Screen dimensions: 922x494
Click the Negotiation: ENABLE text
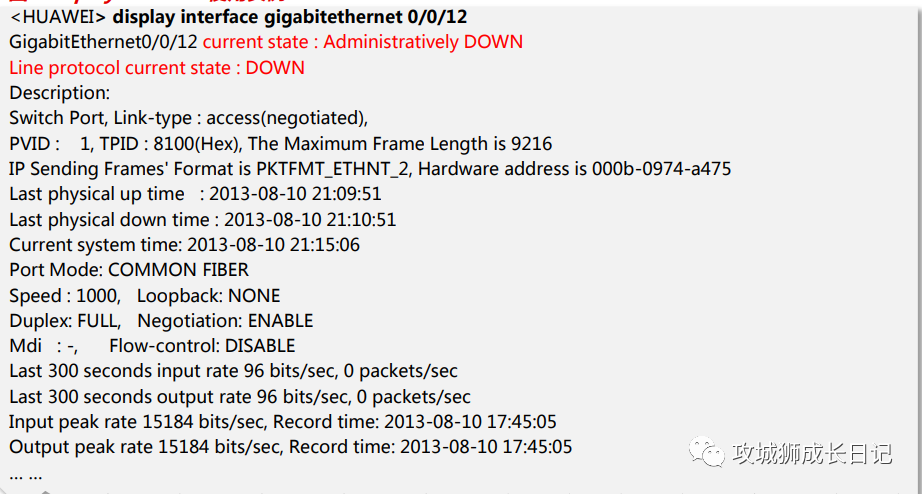coord(225,321)
